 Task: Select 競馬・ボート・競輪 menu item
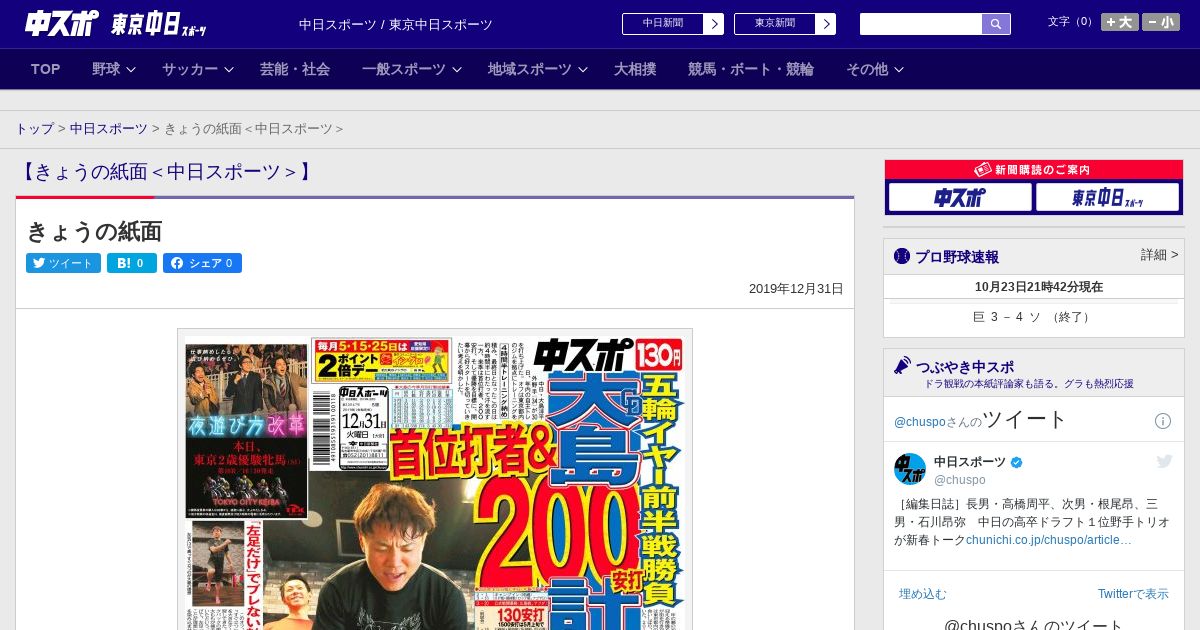click(751, 69)
